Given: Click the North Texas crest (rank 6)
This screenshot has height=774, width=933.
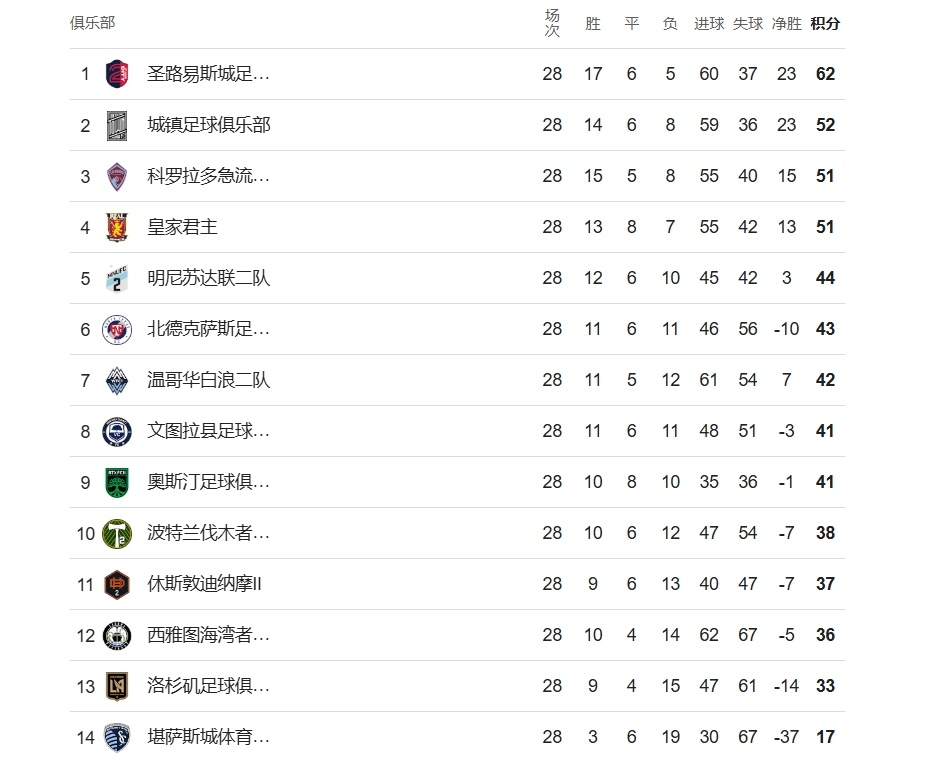Looking at the screenshot, I should point(117,329).
